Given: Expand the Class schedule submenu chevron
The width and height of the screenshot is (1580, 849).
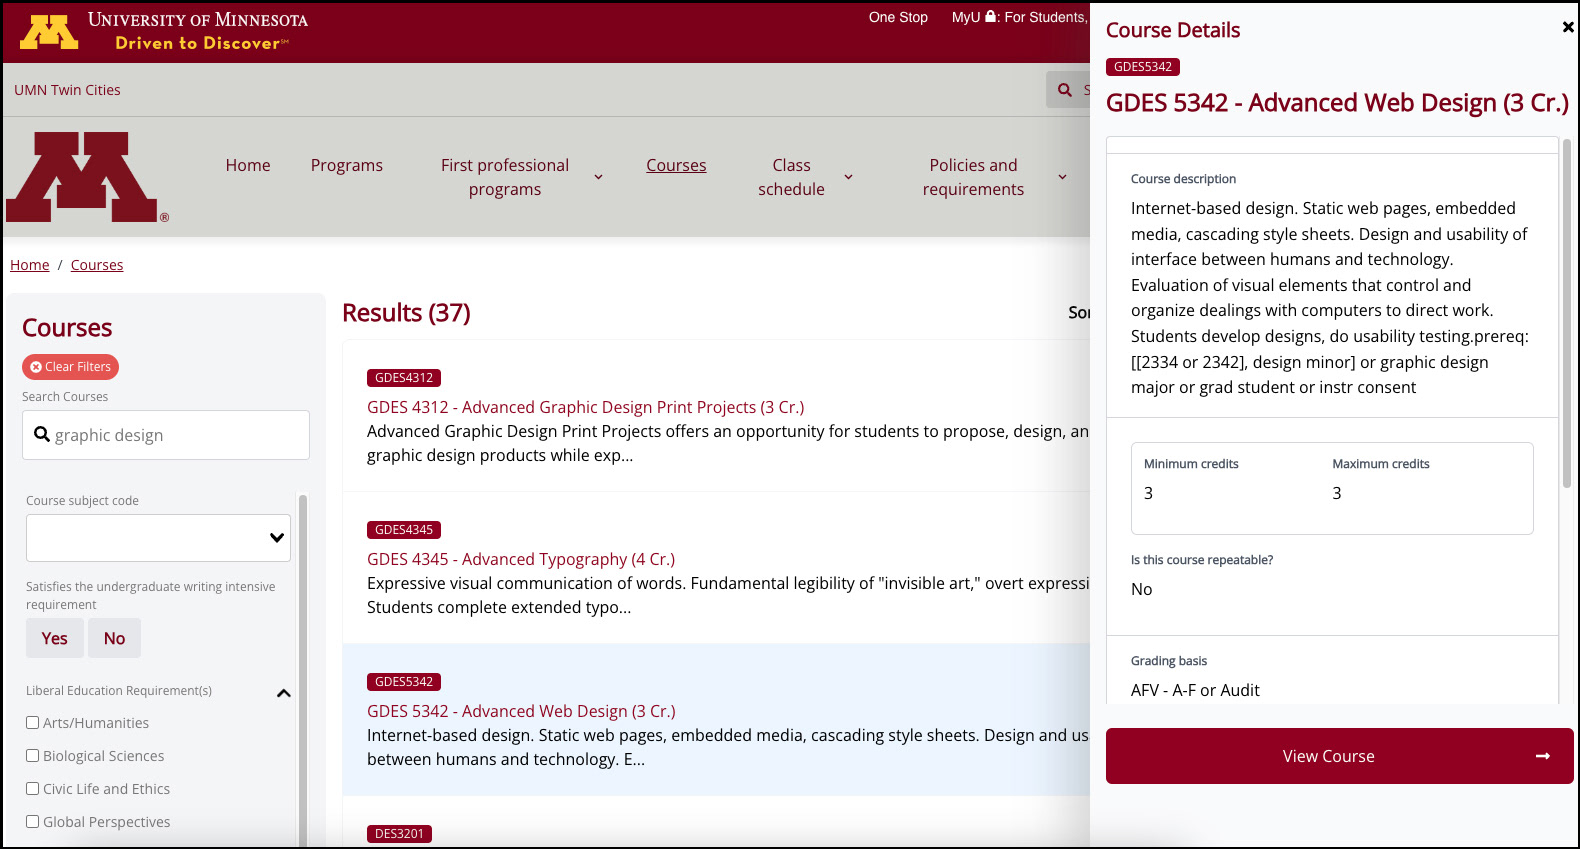Looking at the screenshot, I should point(849,177).
